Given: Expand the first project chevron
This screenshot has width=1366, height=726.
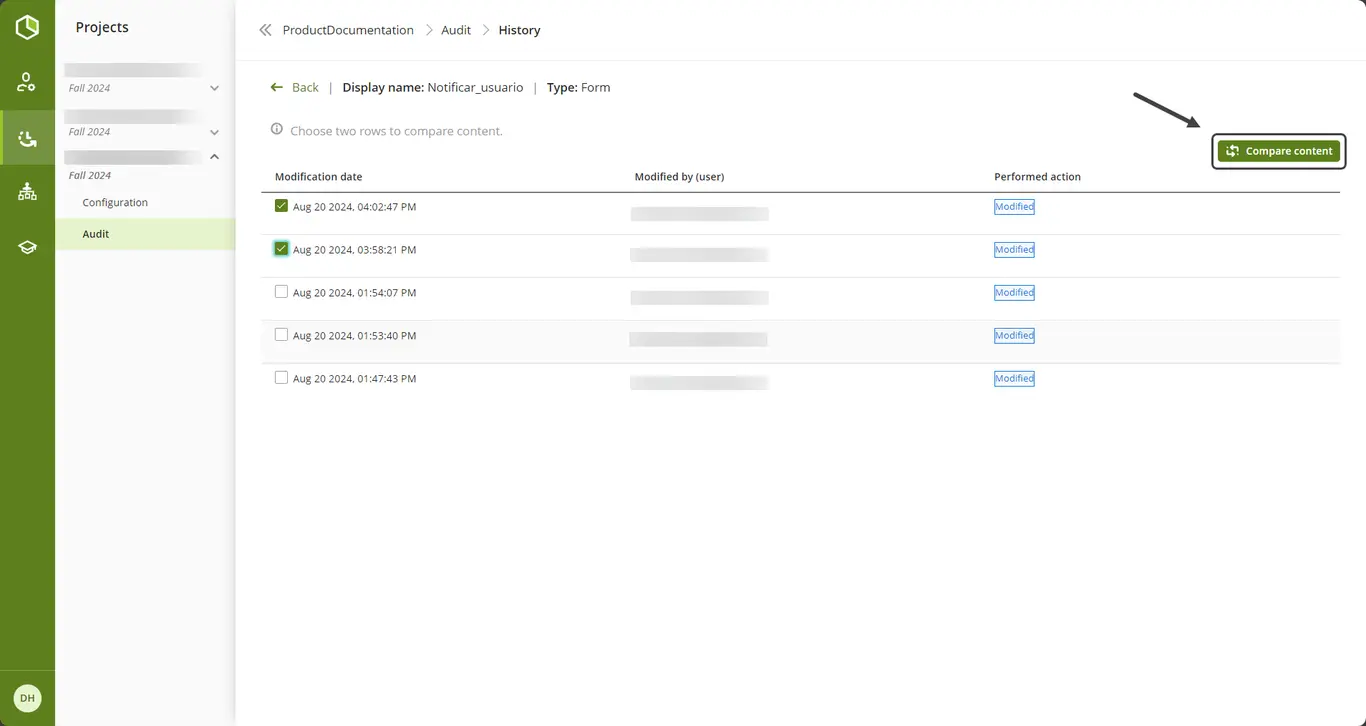Looking at the screenshot, I should tap(214, 88).
